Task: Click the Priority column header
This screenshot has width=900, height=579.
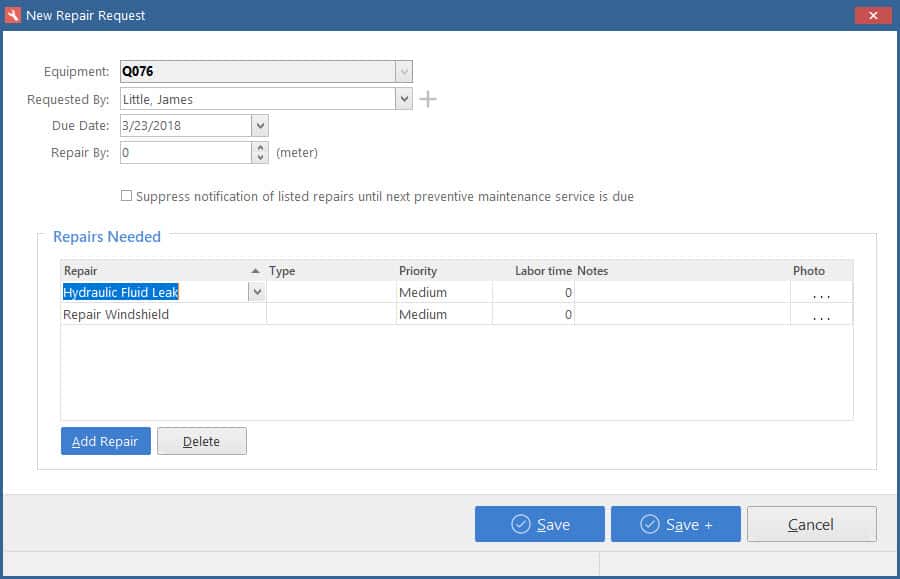Action: coord(444,271)
